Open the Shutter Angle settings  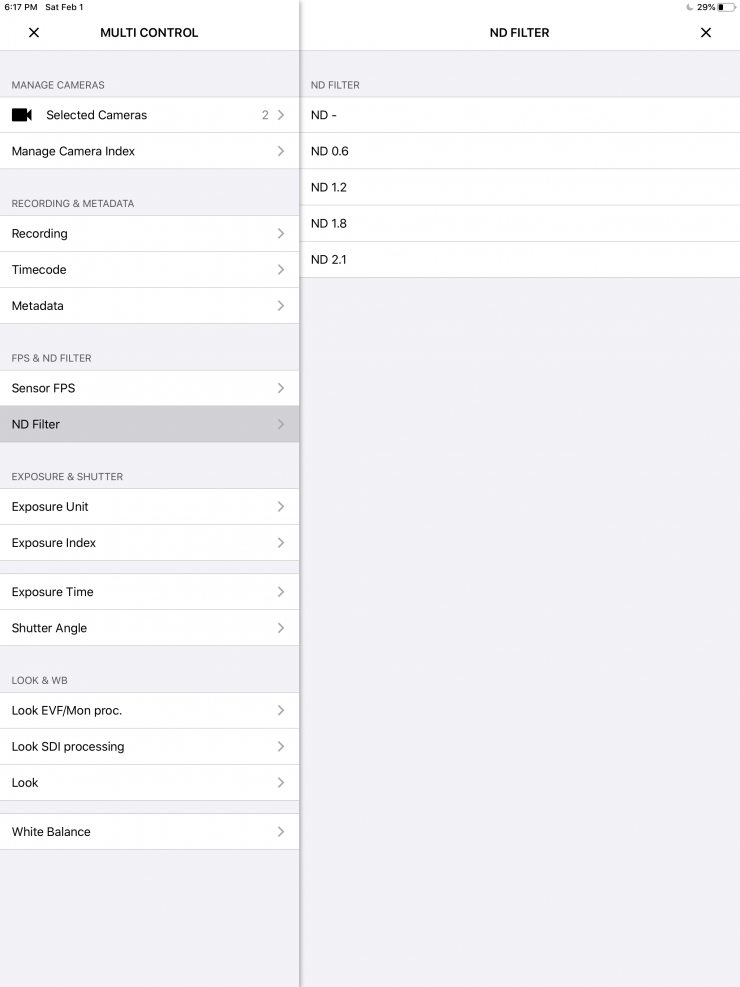[x=149, y=628]
